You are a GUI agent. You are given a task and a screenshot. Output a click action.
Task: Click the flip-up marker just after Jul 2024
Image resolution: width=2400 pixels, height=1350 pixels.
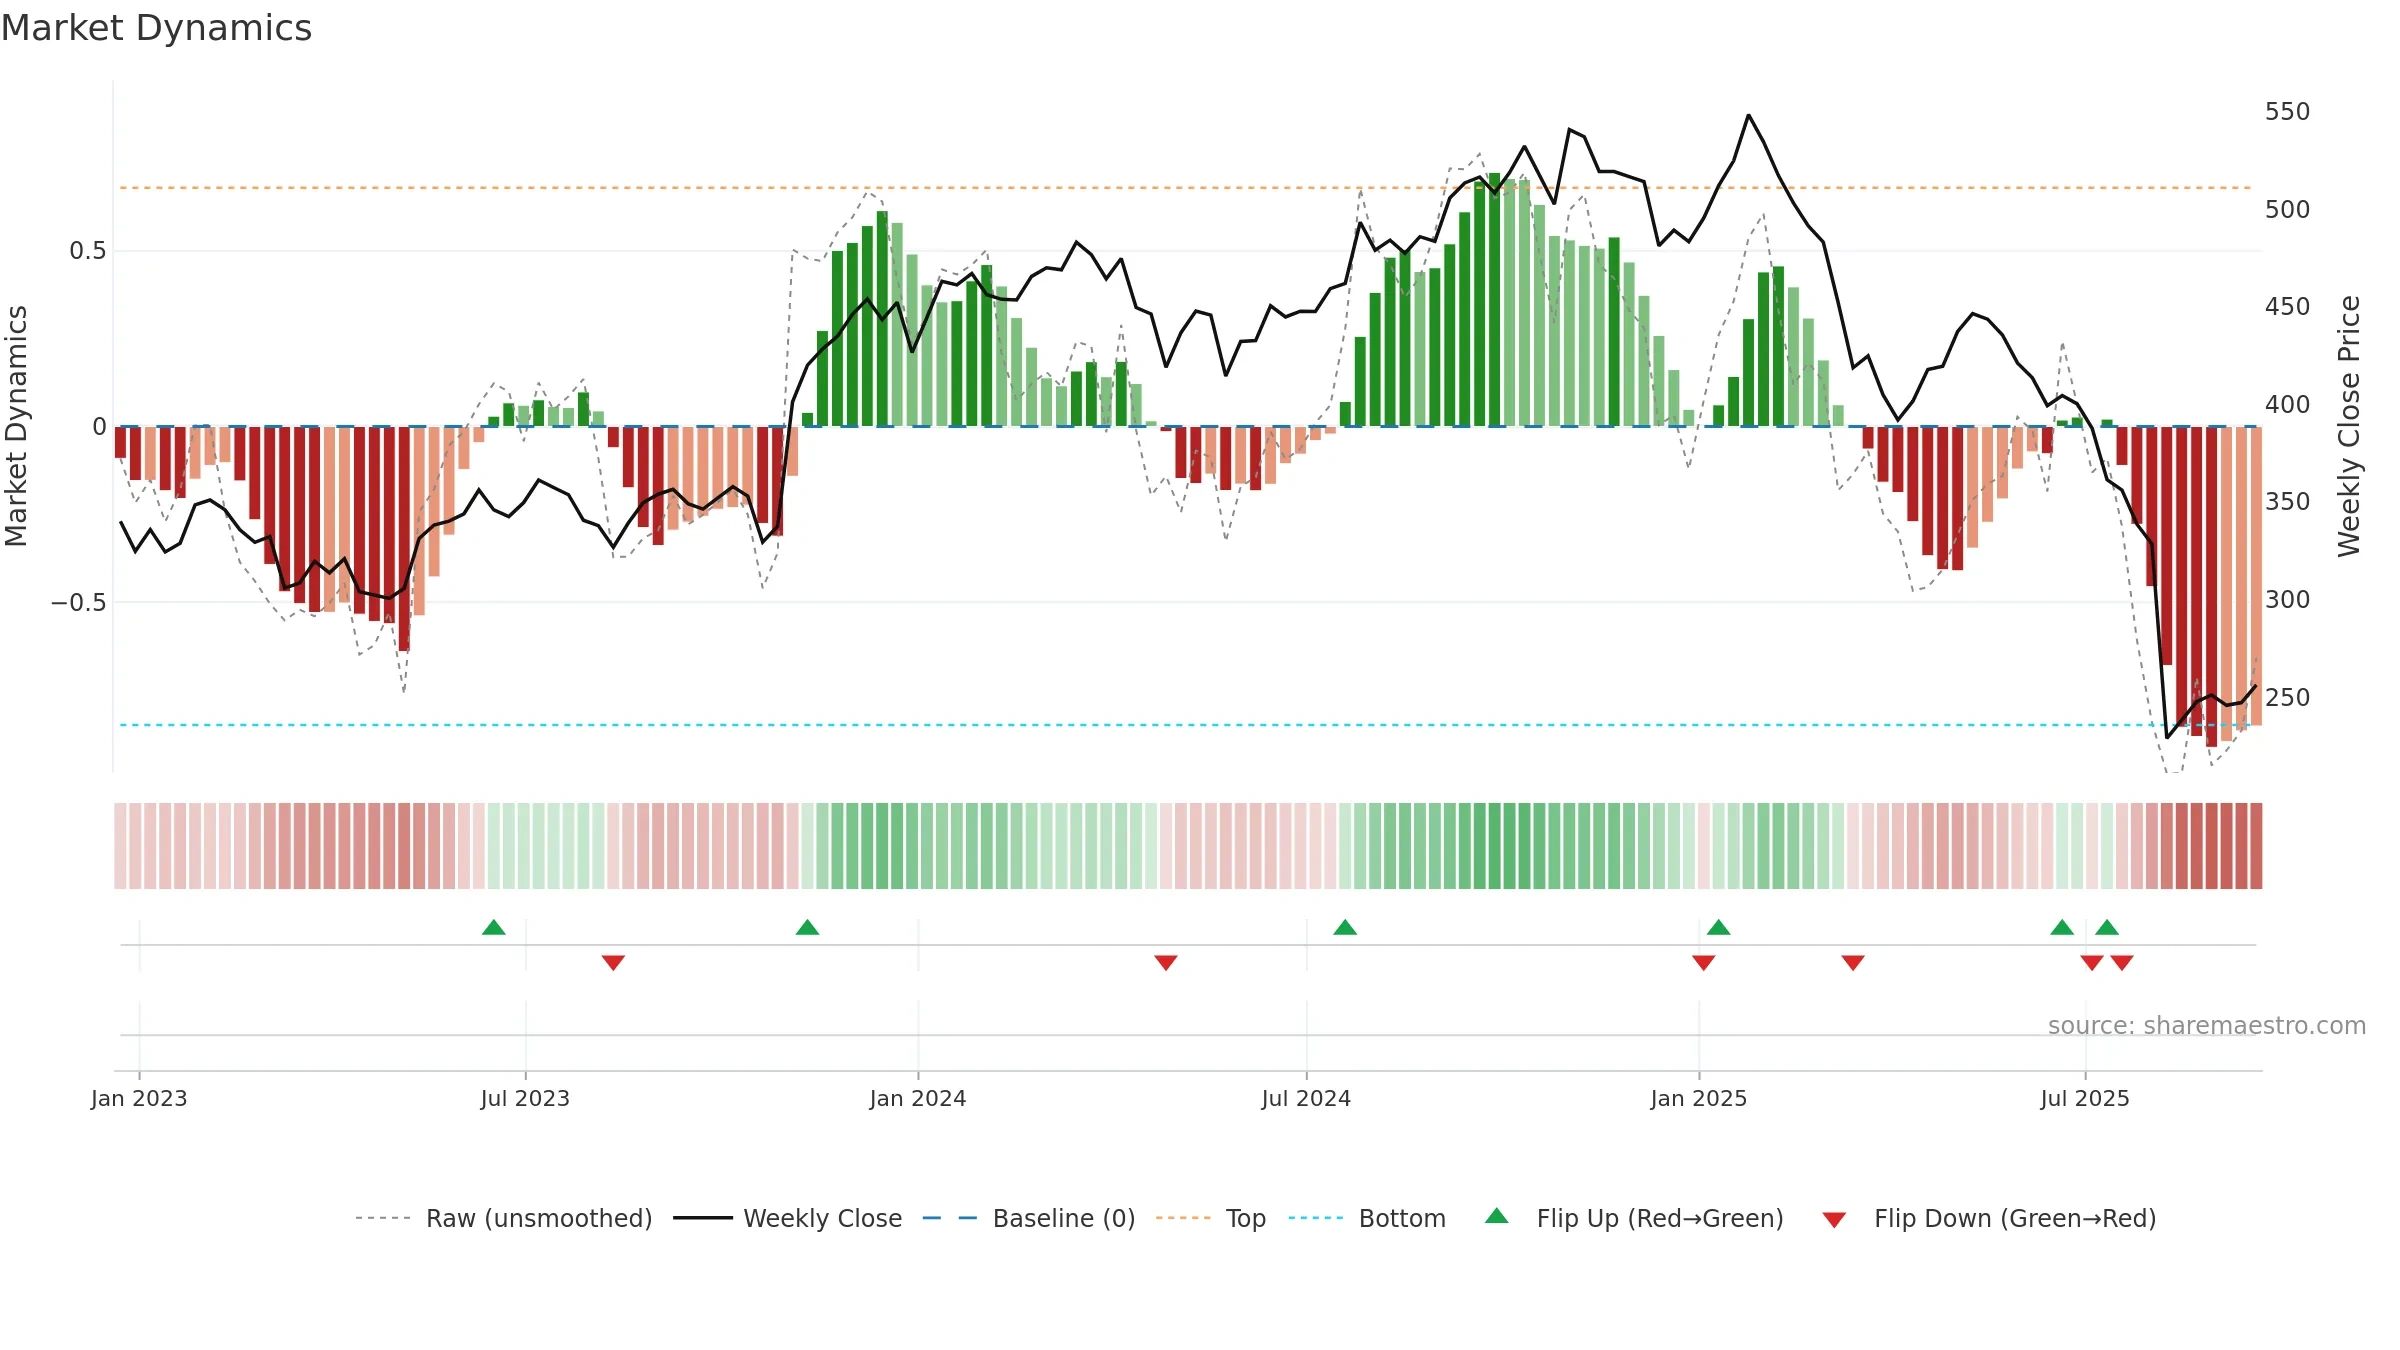[x=1345, y=927]
